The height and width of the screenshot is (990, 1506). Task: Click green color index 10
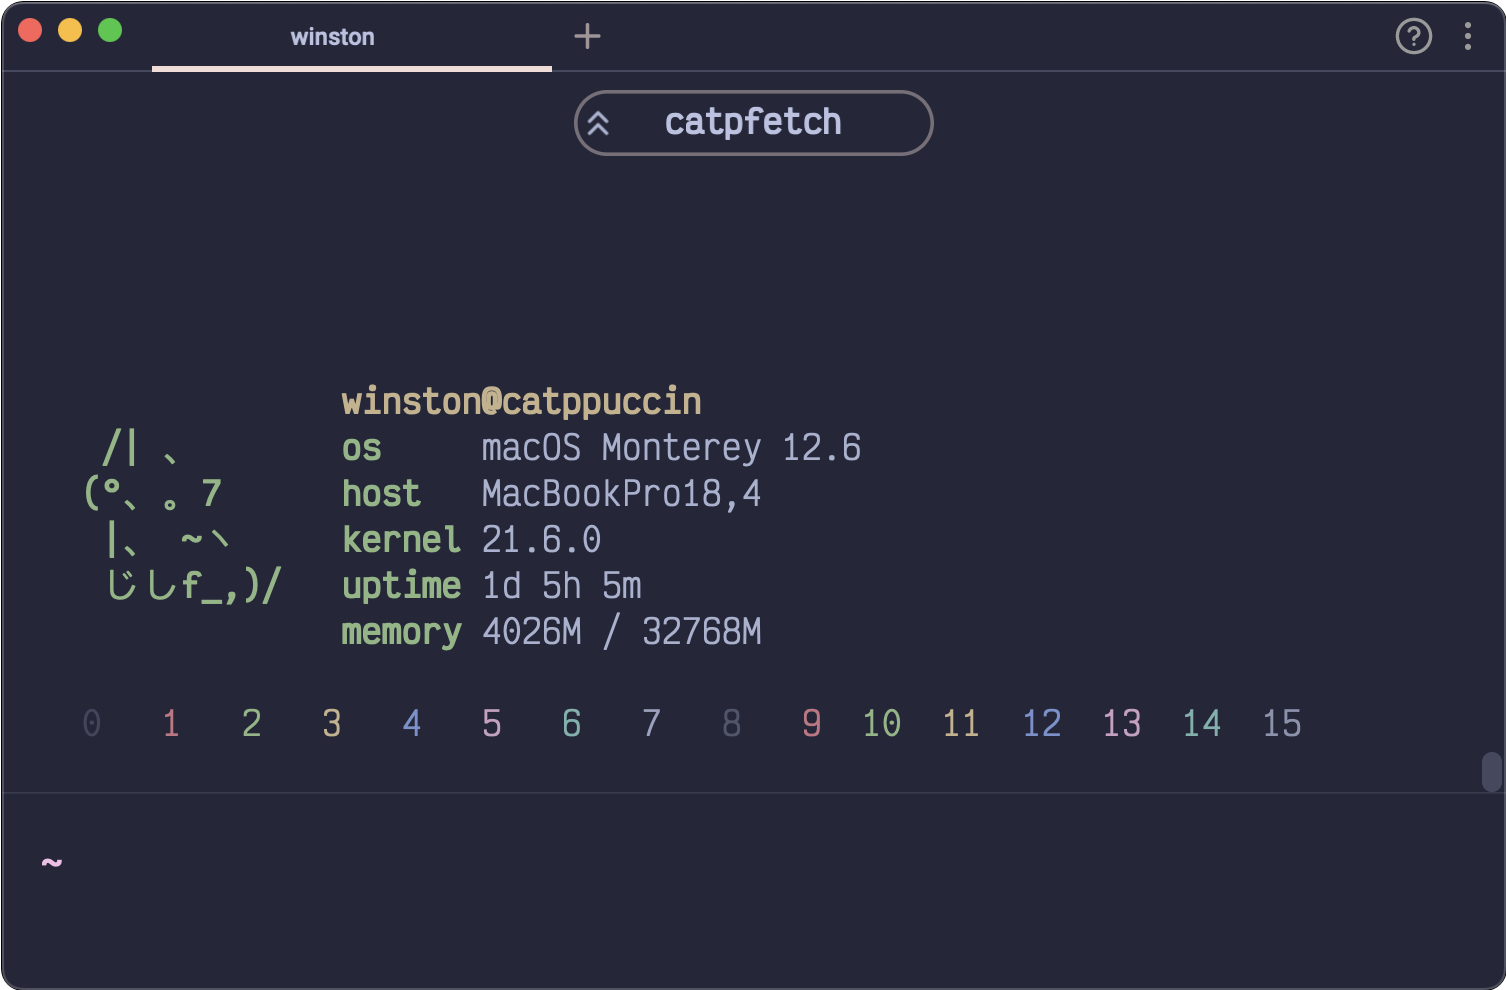(x=881, y=723)
